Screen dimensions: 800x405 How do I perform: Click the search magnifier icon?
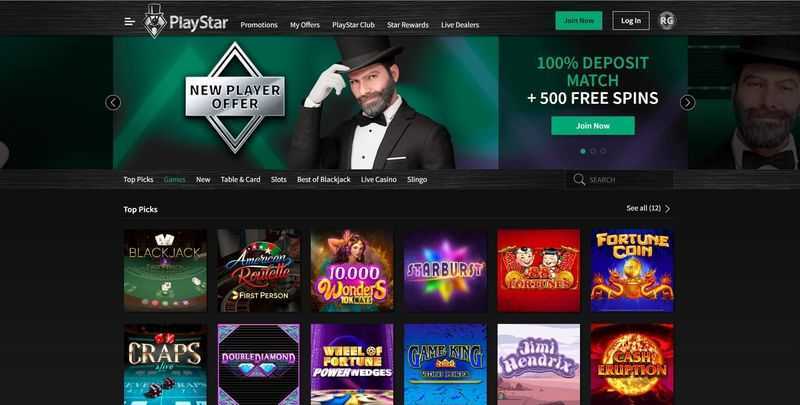point(579,180)
